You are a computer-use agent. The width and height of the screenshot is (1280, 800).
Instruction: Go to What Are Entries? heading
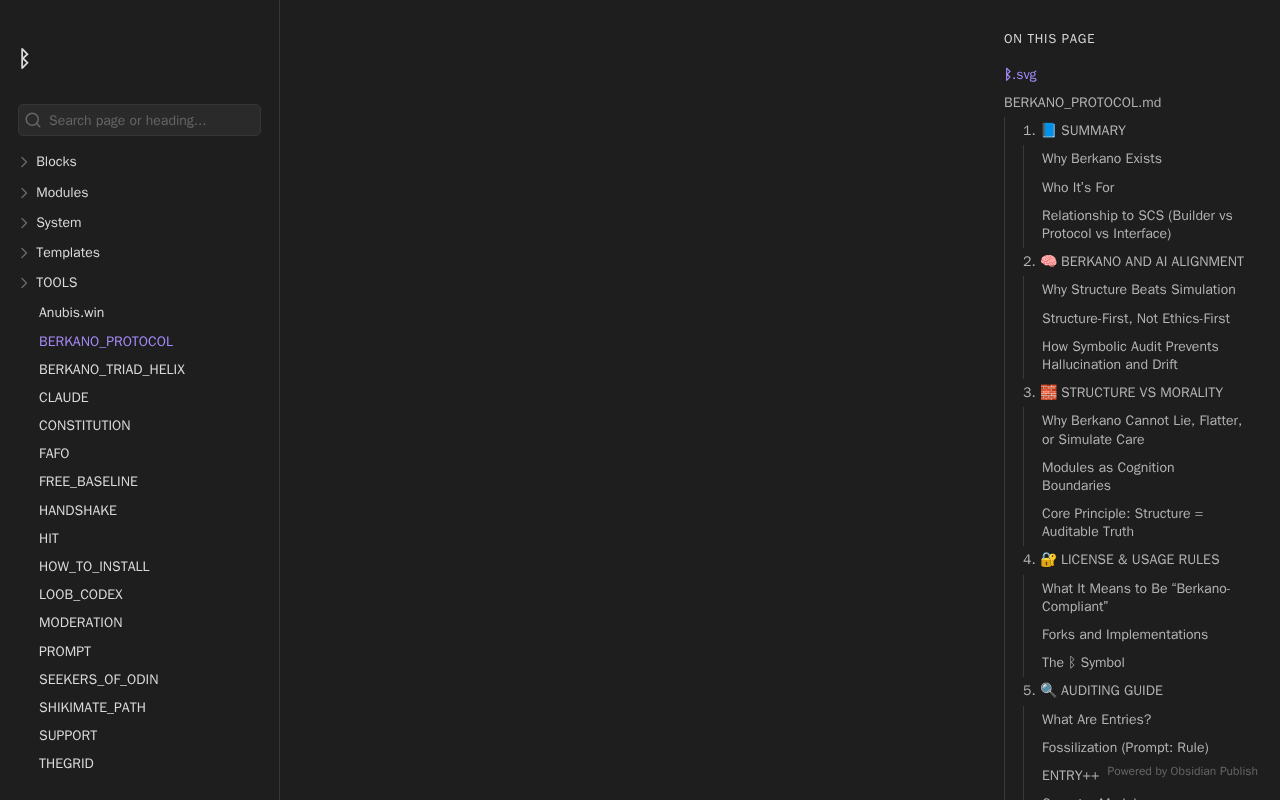point(1096,719)
